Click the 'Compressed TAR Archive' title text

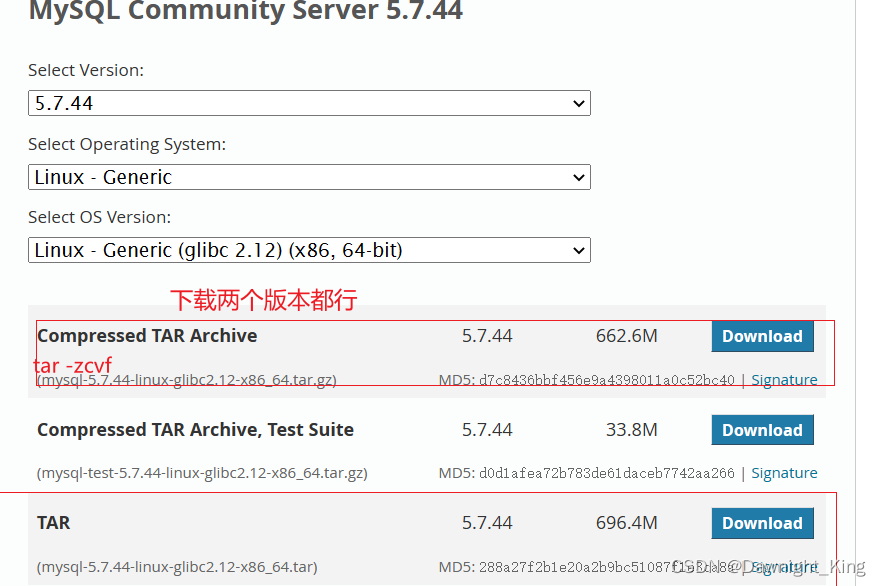tap(147, 335)
